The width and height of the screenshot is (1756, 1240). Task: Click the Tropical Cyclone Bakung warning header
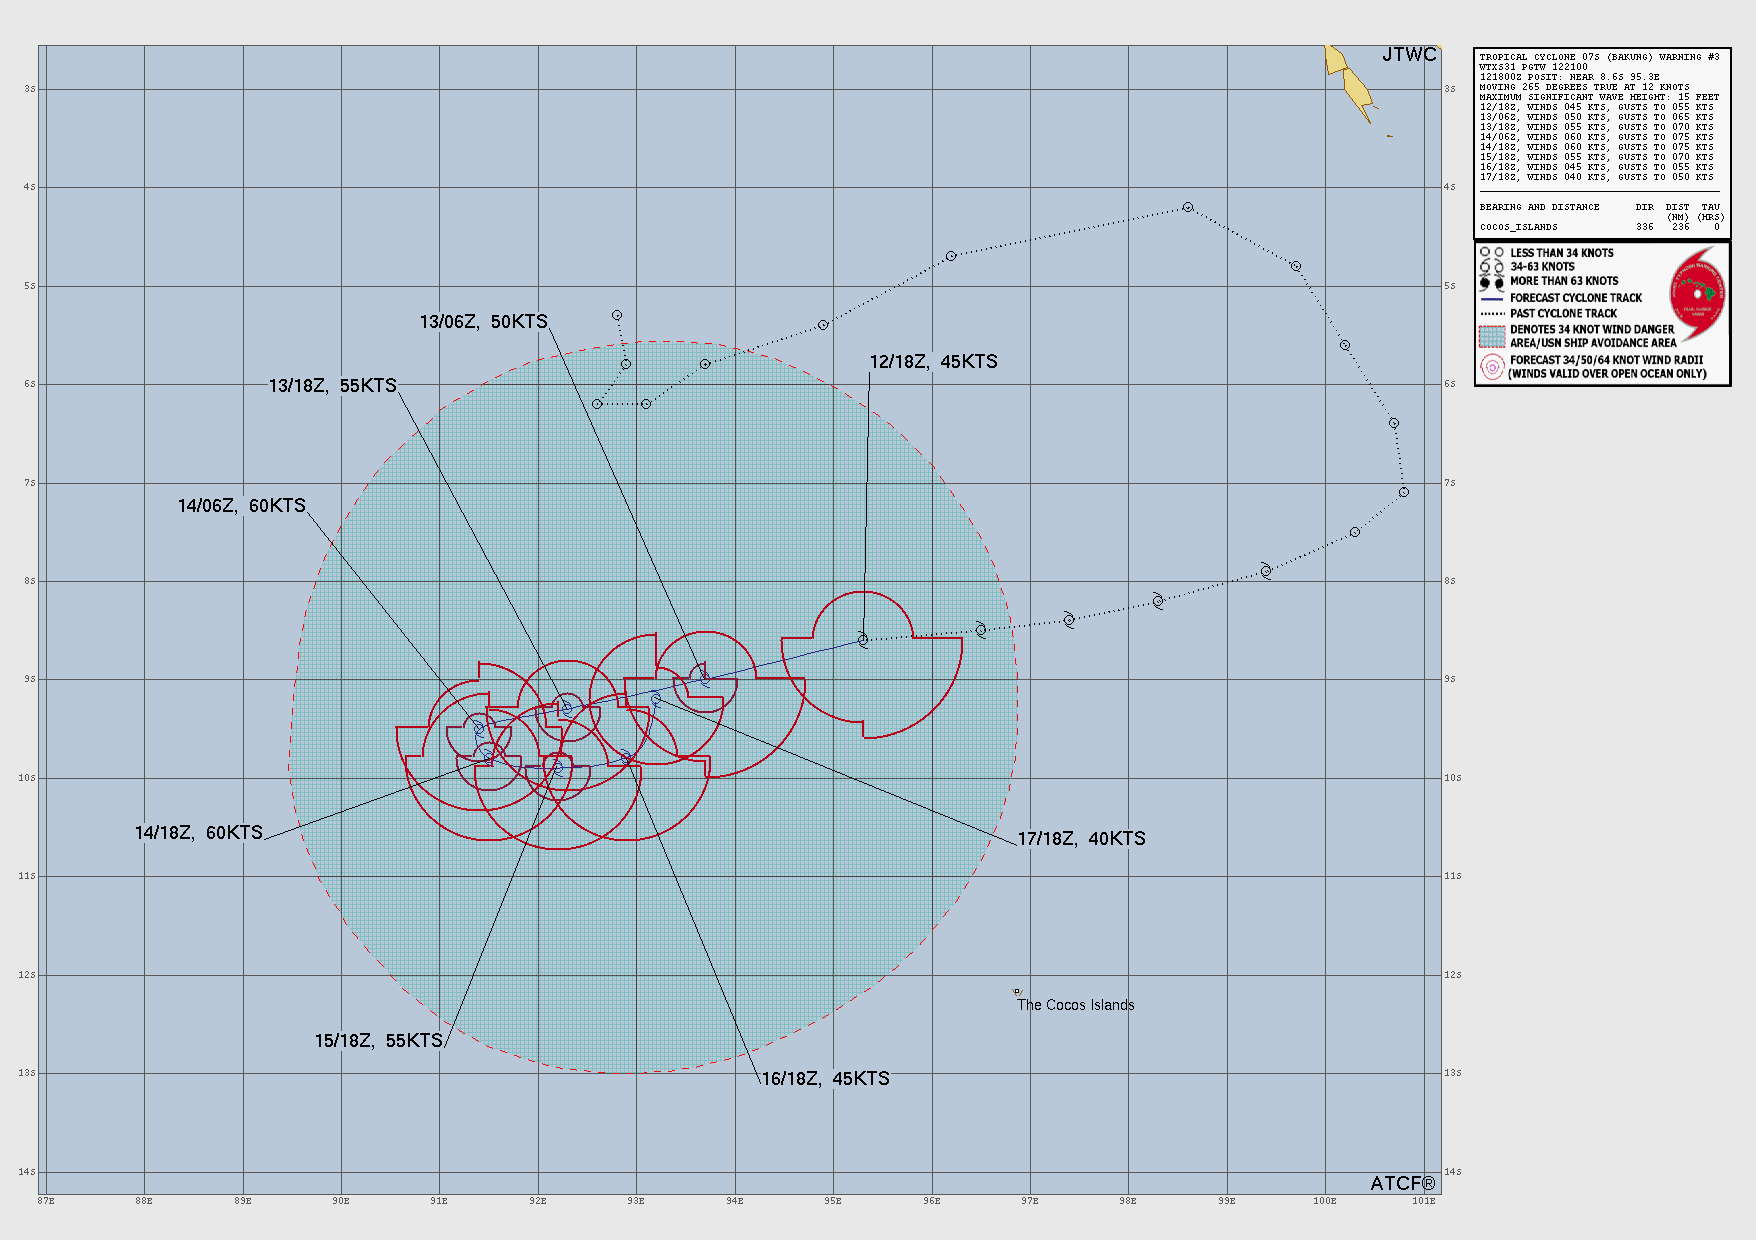(x=1598, y=57)
